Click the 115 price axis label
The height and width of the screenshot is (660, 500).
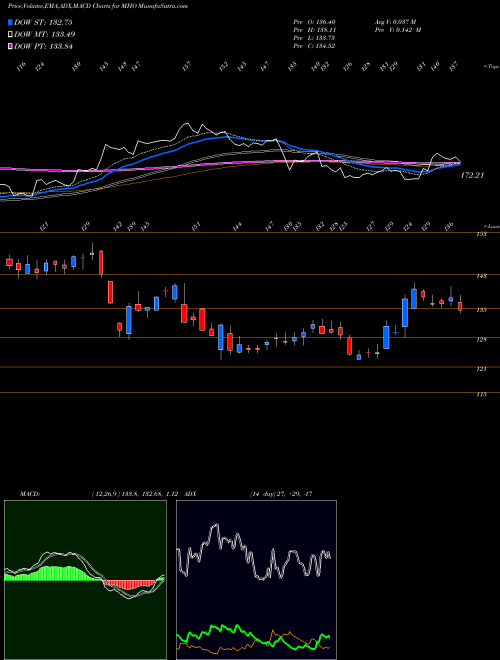(x=482, y=394)
